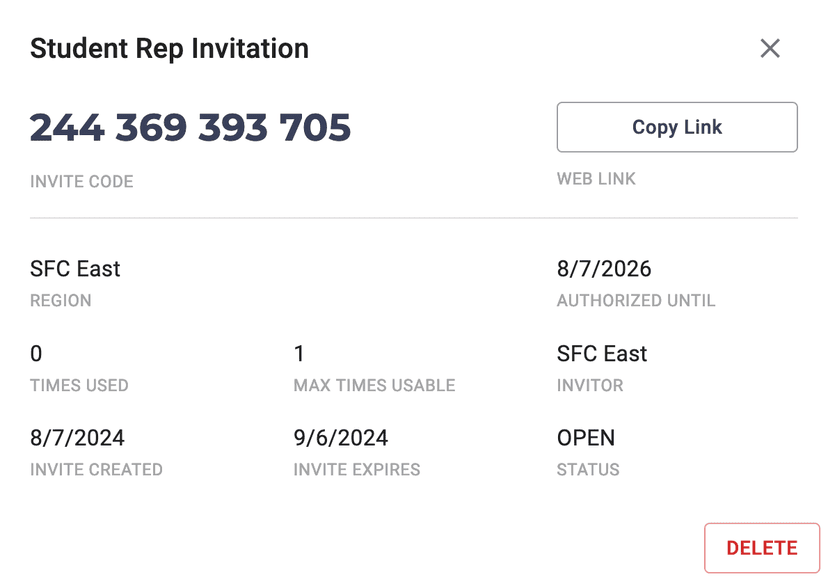
Task: Click the INVITOR label
Action: [x=590, y=386]
